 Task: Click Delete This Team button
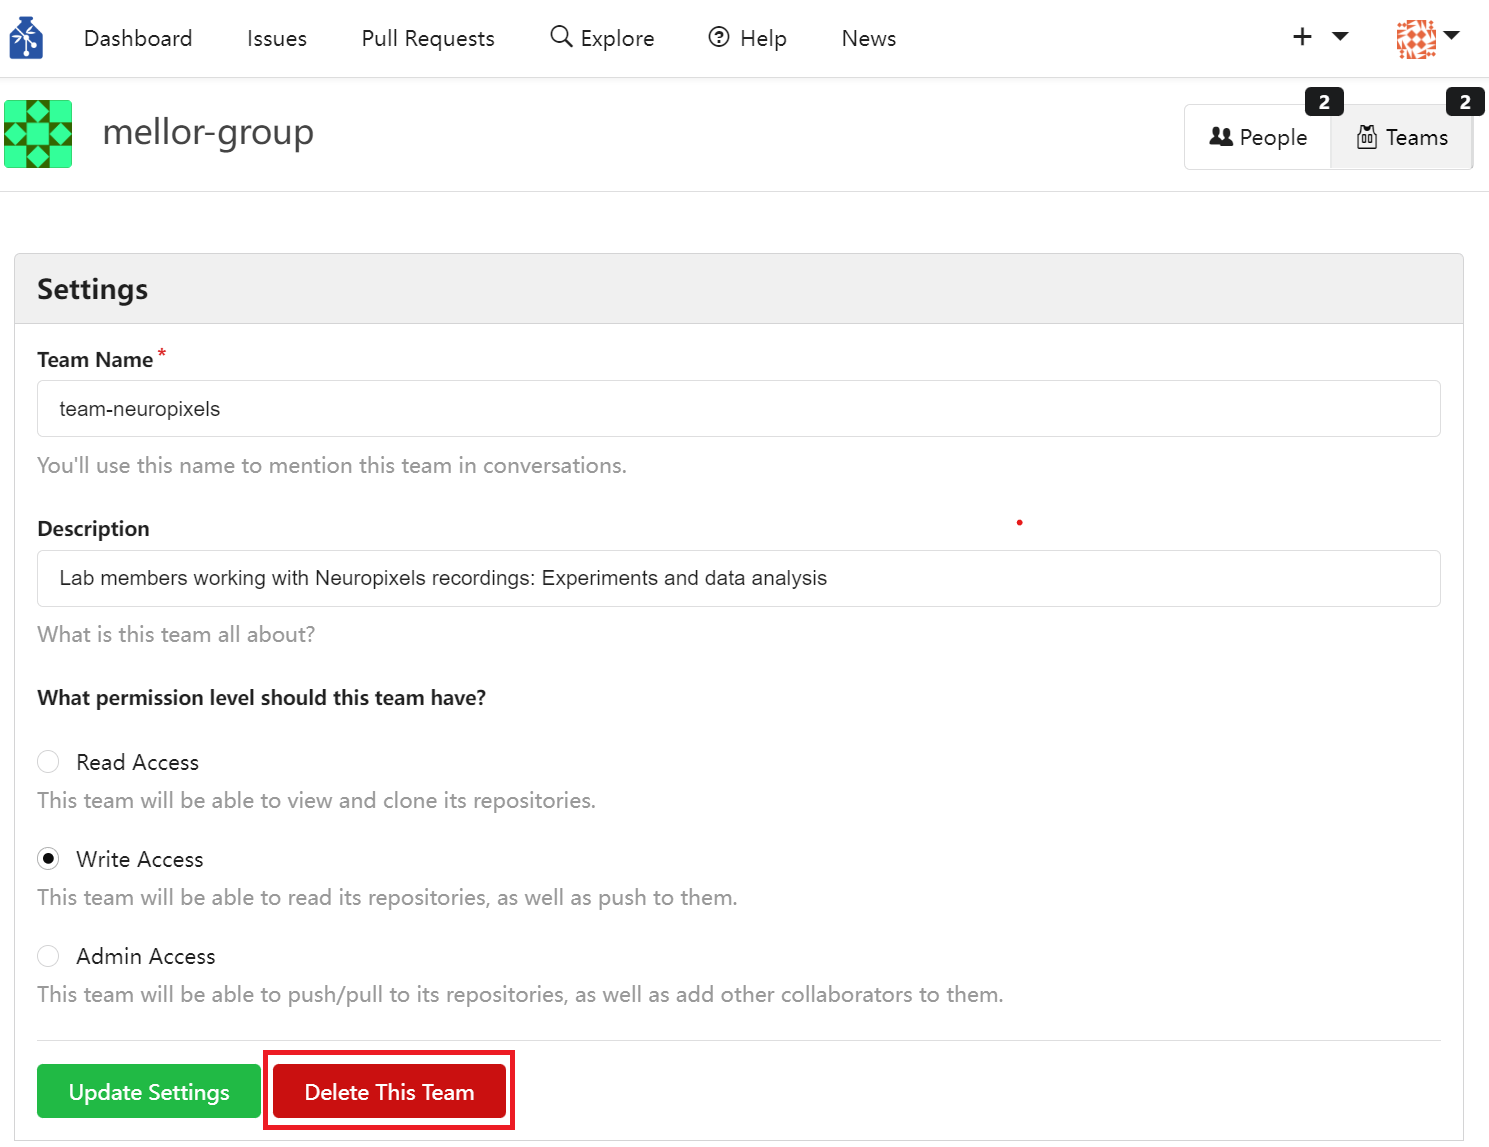tap(389, 1091)
